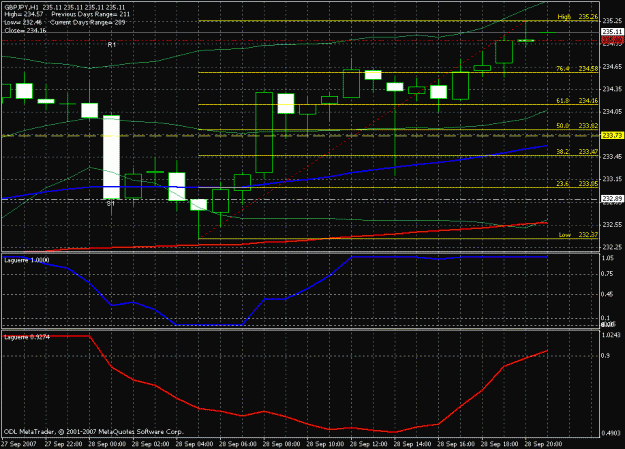Viewport: 625px width, 449px height.
Task: Click the 233.45 price scale value
Action: pos(613,156)
